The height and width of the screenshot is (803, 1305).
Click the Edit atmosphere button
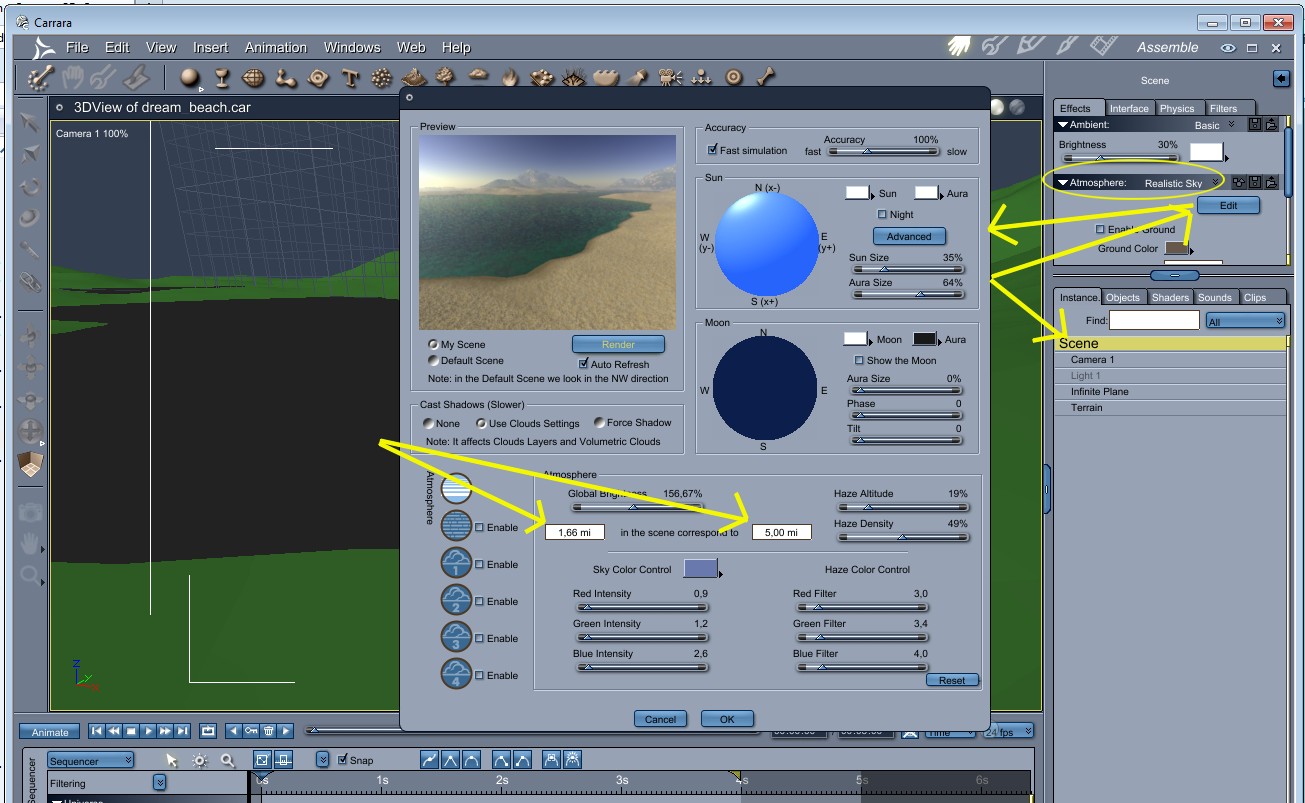click(x=1228, y=205)
